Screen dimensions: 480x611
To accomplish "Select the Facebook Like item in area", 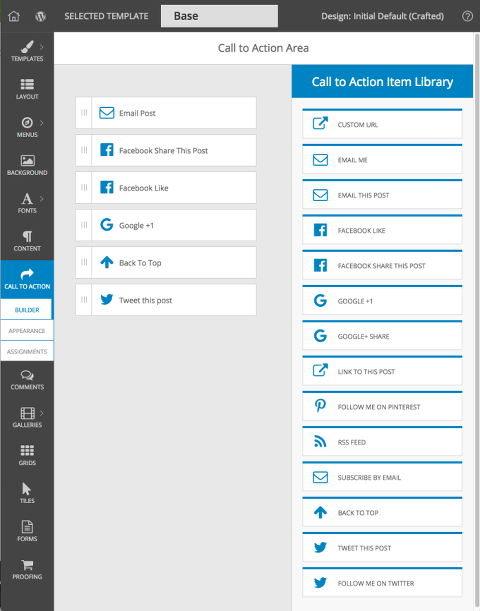I will [x=166, y=187].
